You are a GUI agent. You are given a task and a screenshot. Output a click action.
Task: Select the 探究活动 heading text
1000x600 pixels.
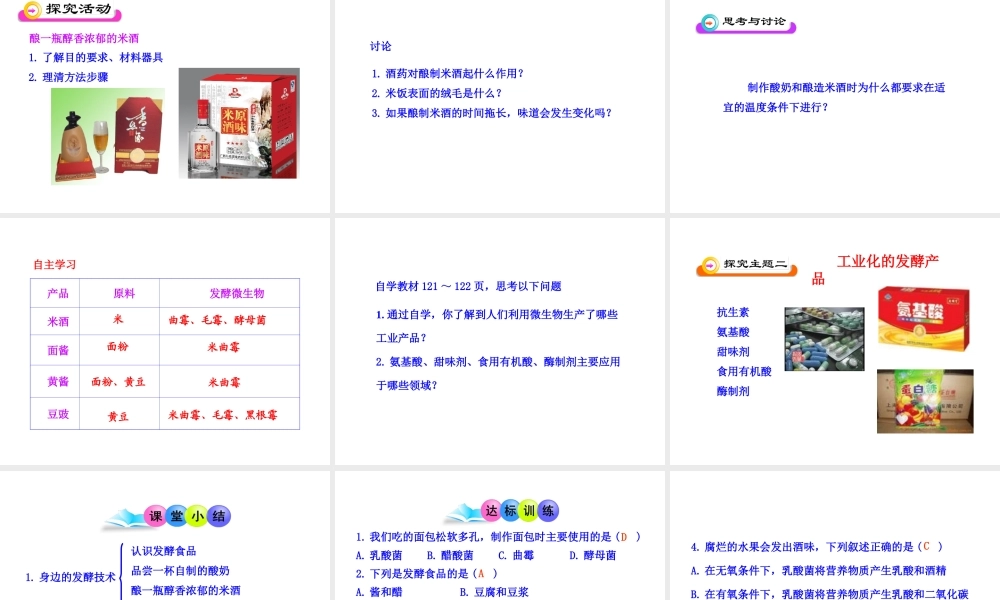[78, 10]
